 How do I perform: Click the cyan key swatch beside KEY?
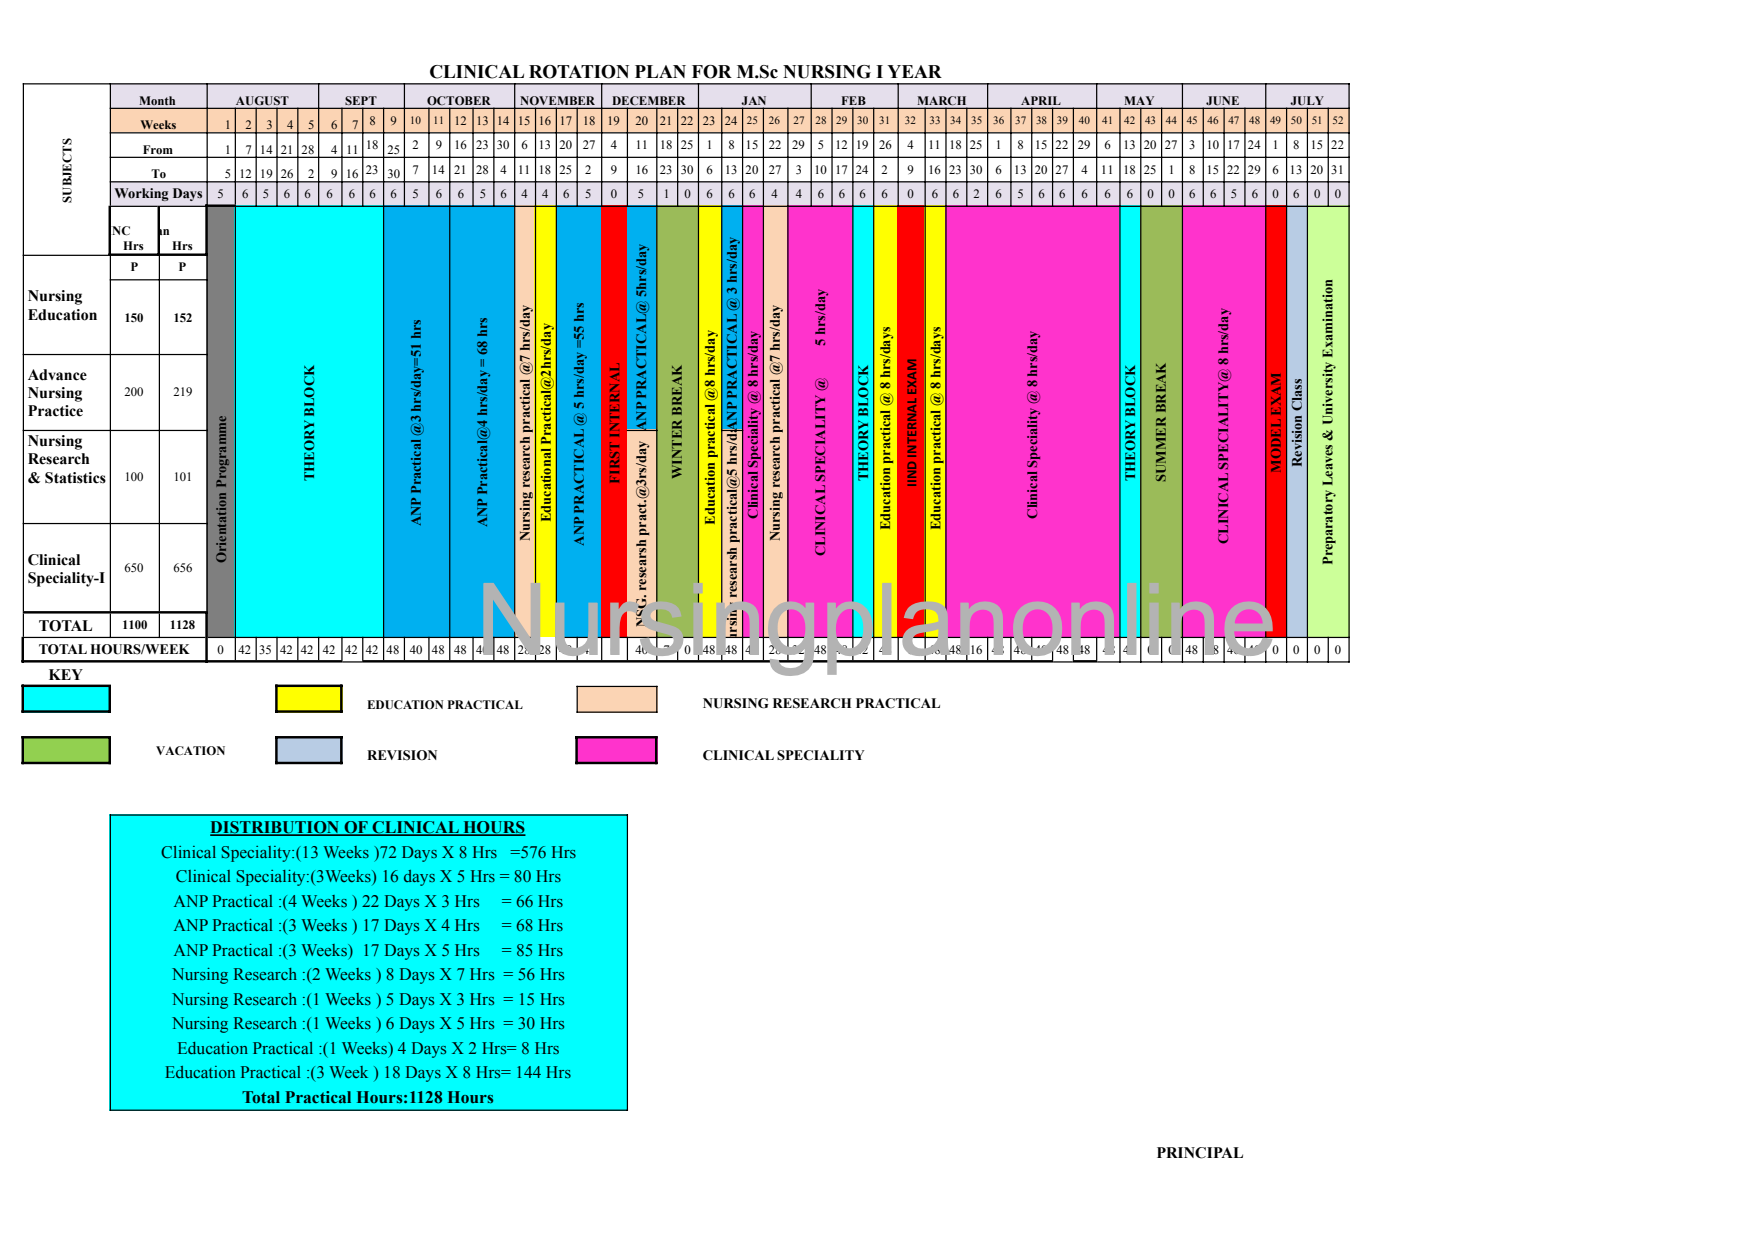(x=64, y=700)
